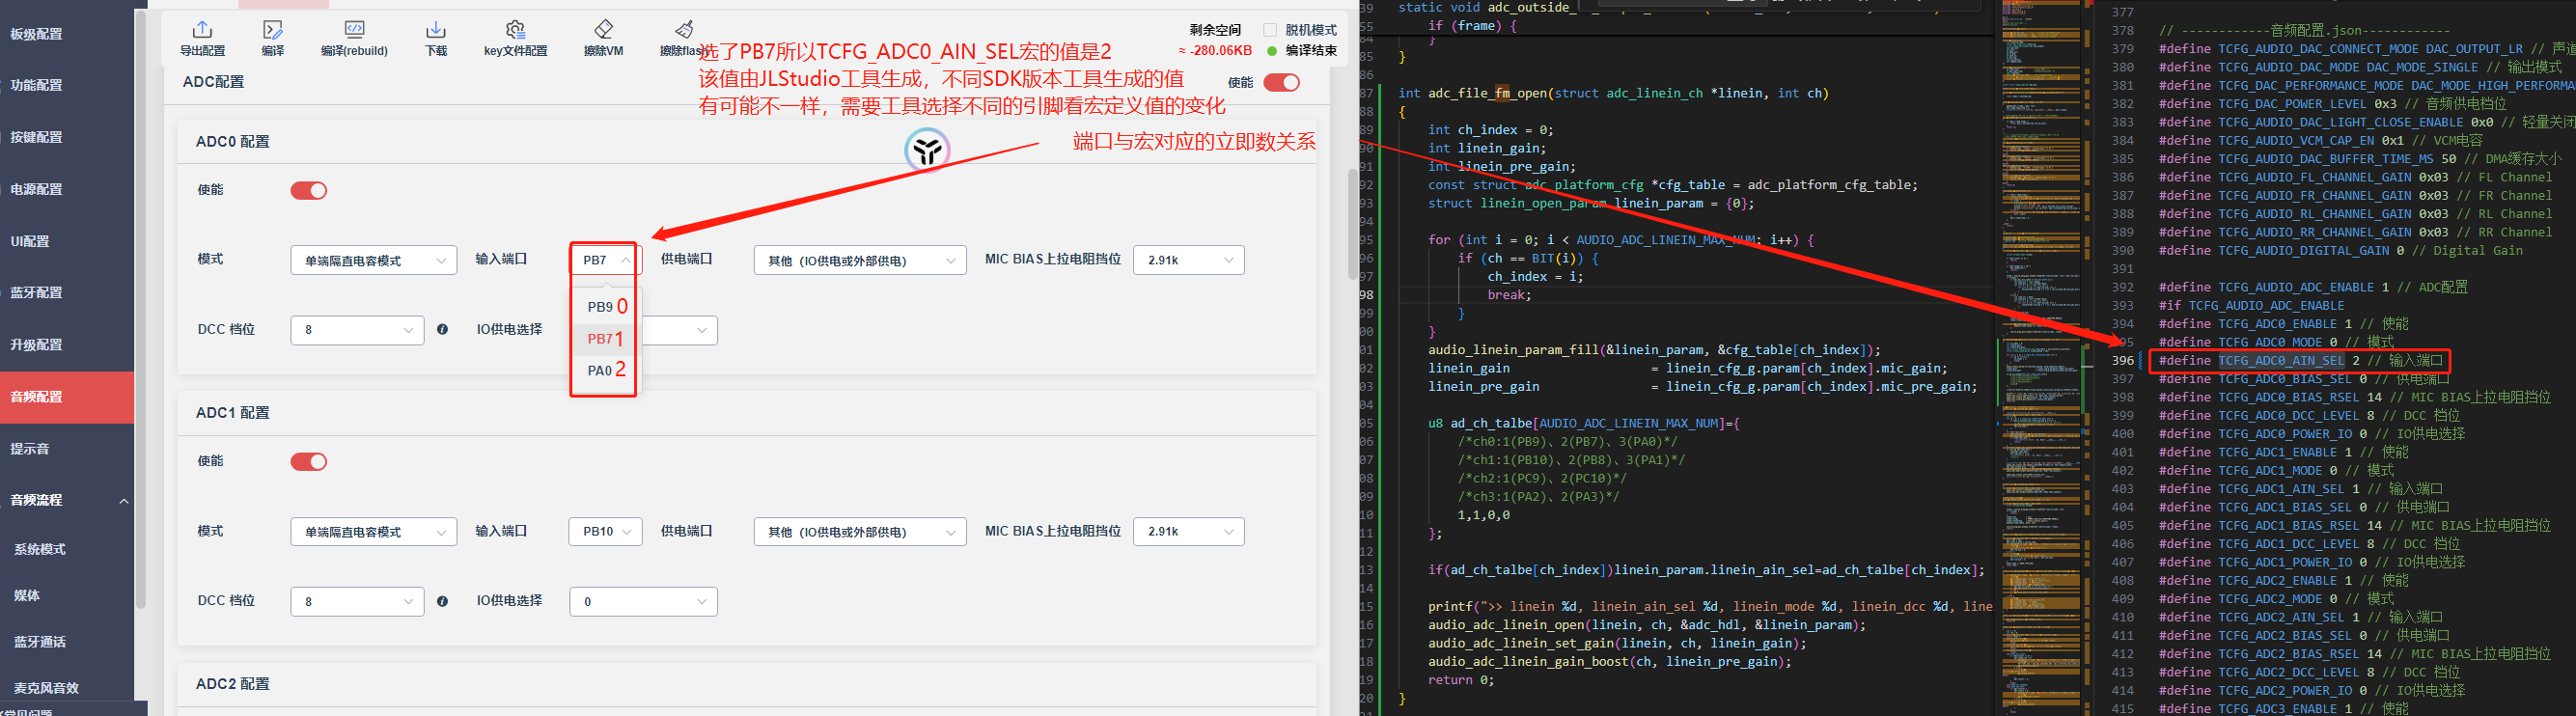
Task: Start a build with the 编译 icon
Action: 272,30
